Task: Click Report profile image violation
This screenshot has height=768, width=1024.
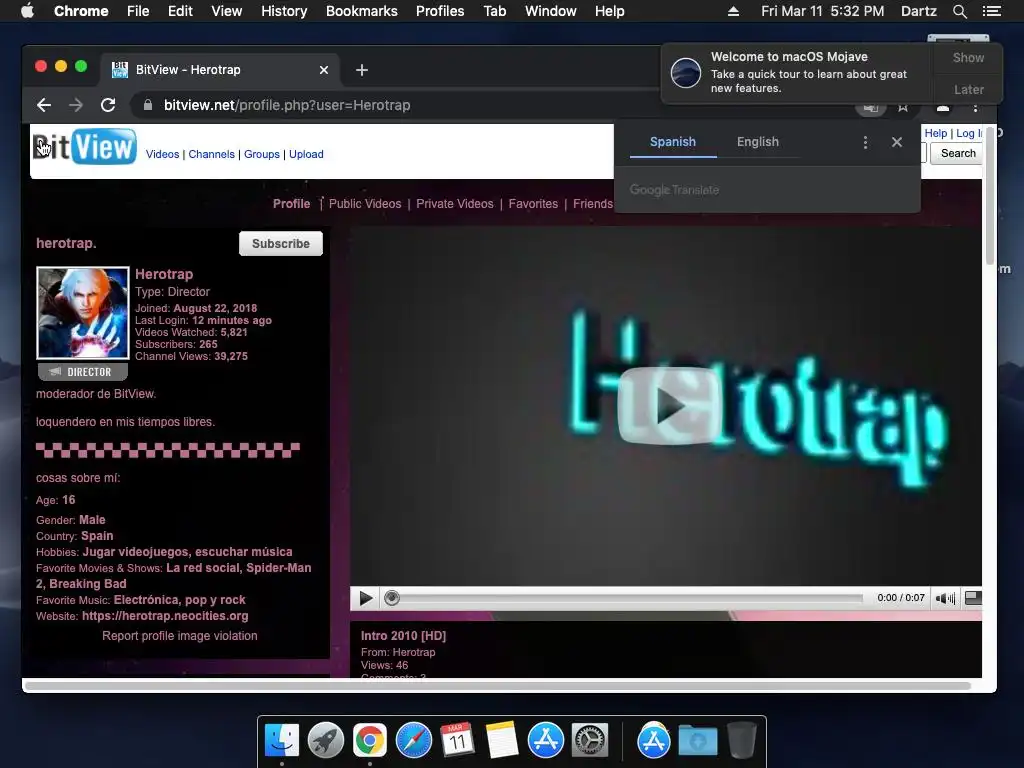Action: [180, 636]
